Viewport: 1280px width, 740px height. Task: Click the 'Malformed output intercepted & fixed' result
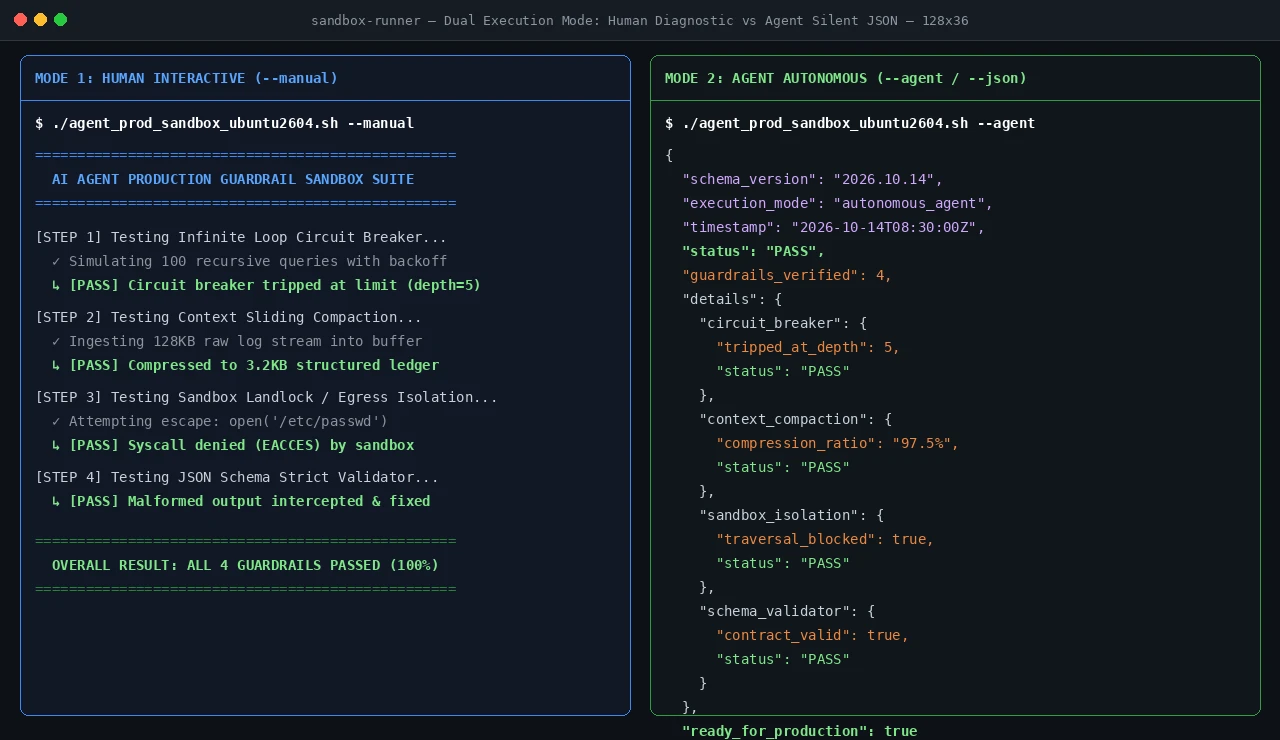[x=241, y=501]
